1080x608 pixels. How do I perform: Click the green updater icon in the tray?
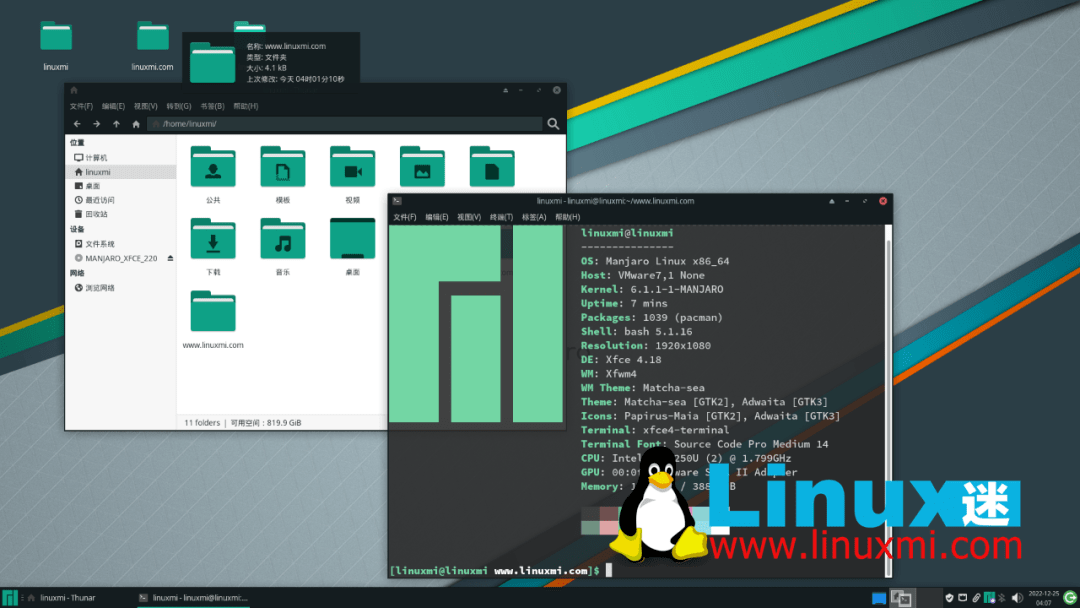[x=1070, y=598]
